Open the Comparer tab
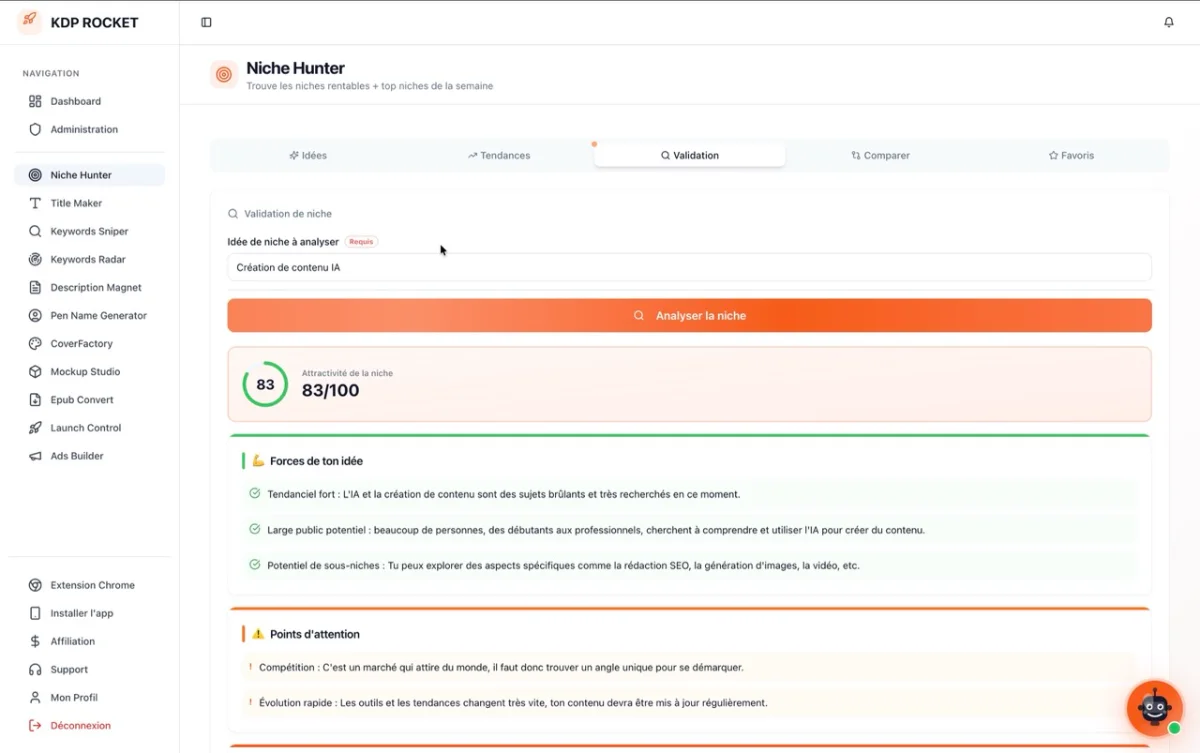Viewport: 1200px width, 753px height. [x=880, y=155]
